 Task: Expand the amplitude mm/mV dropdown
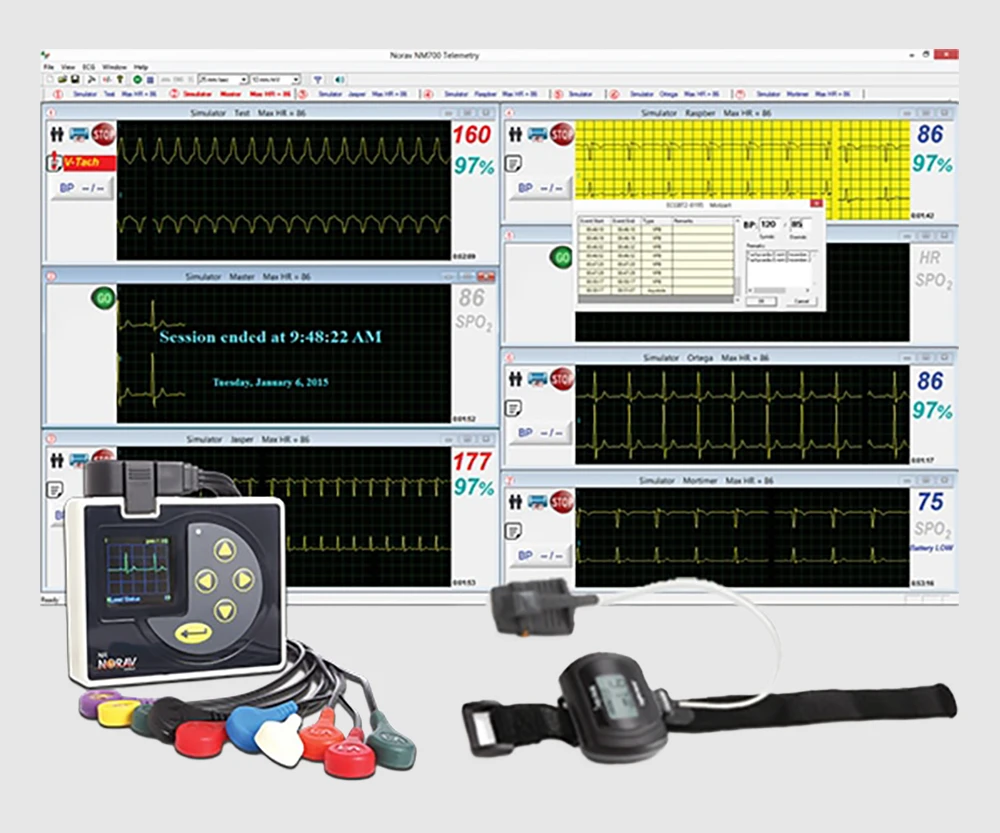click(x=275, y=79)
